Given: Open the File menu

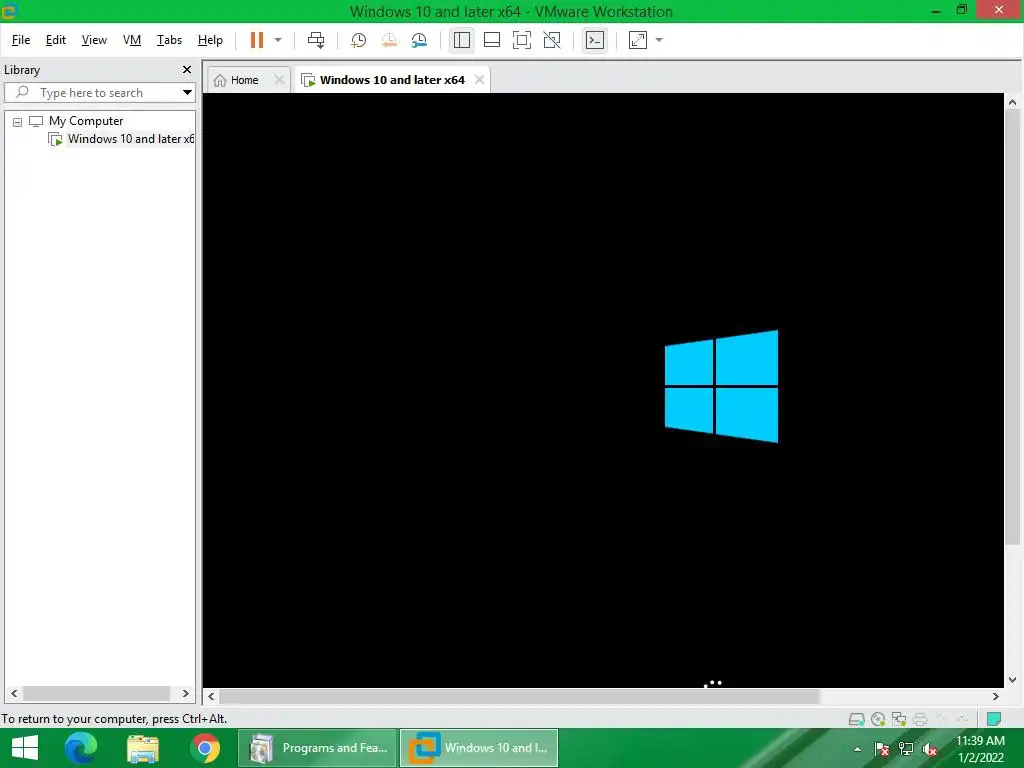Looking at the screenshot, I should click(x=21, y=40).
